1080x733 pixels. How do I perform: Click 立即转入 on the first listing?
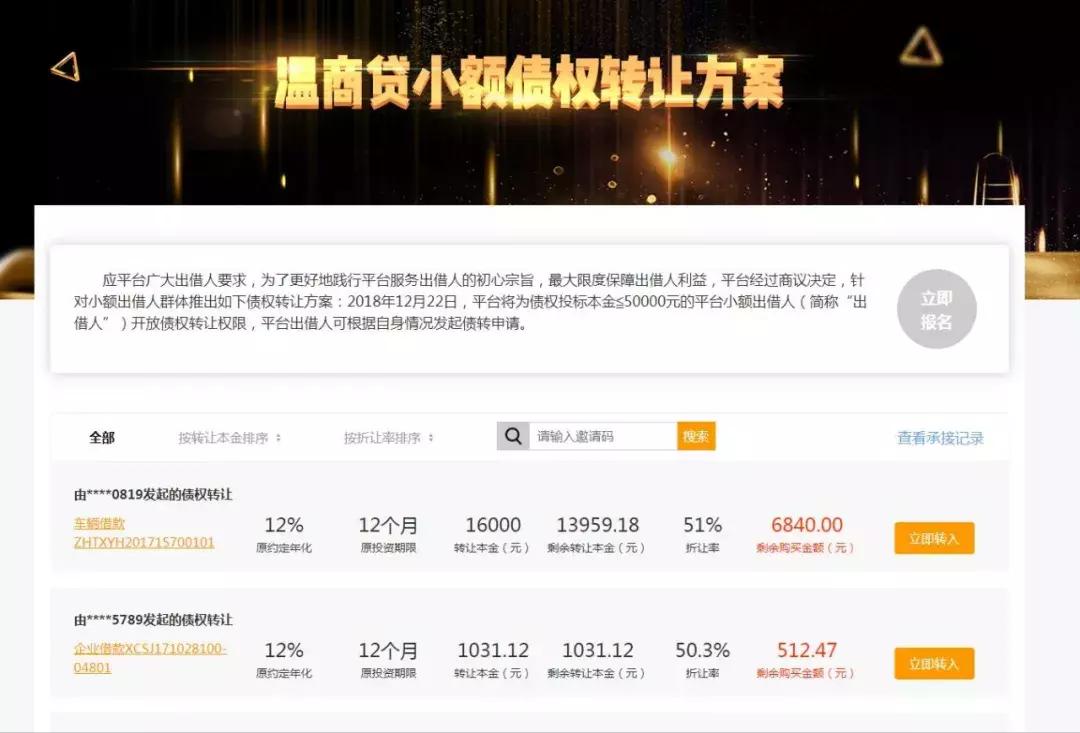(x=933, y=537)
